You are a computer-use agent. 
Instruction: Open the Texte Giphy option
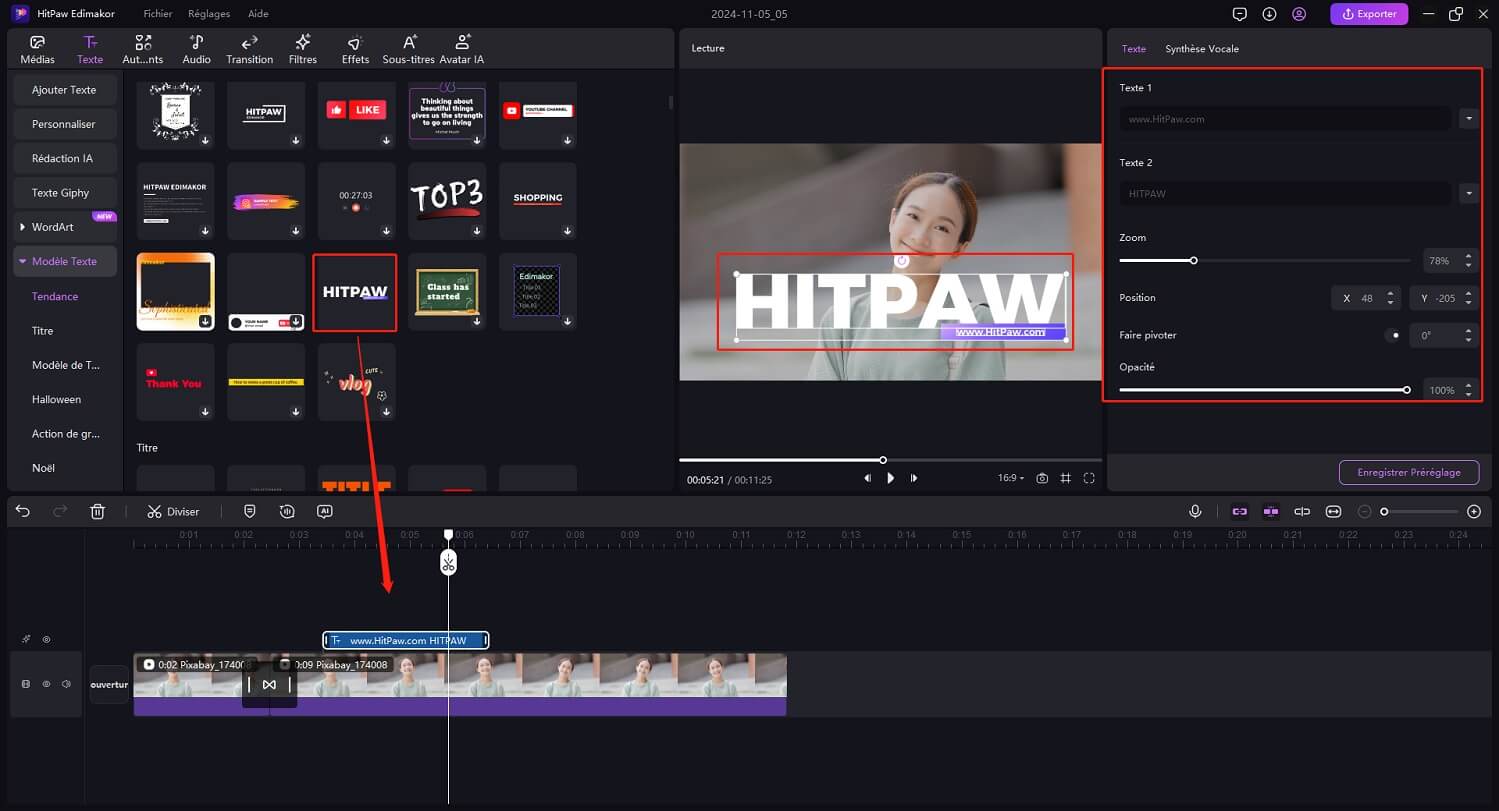coord(65,193)
